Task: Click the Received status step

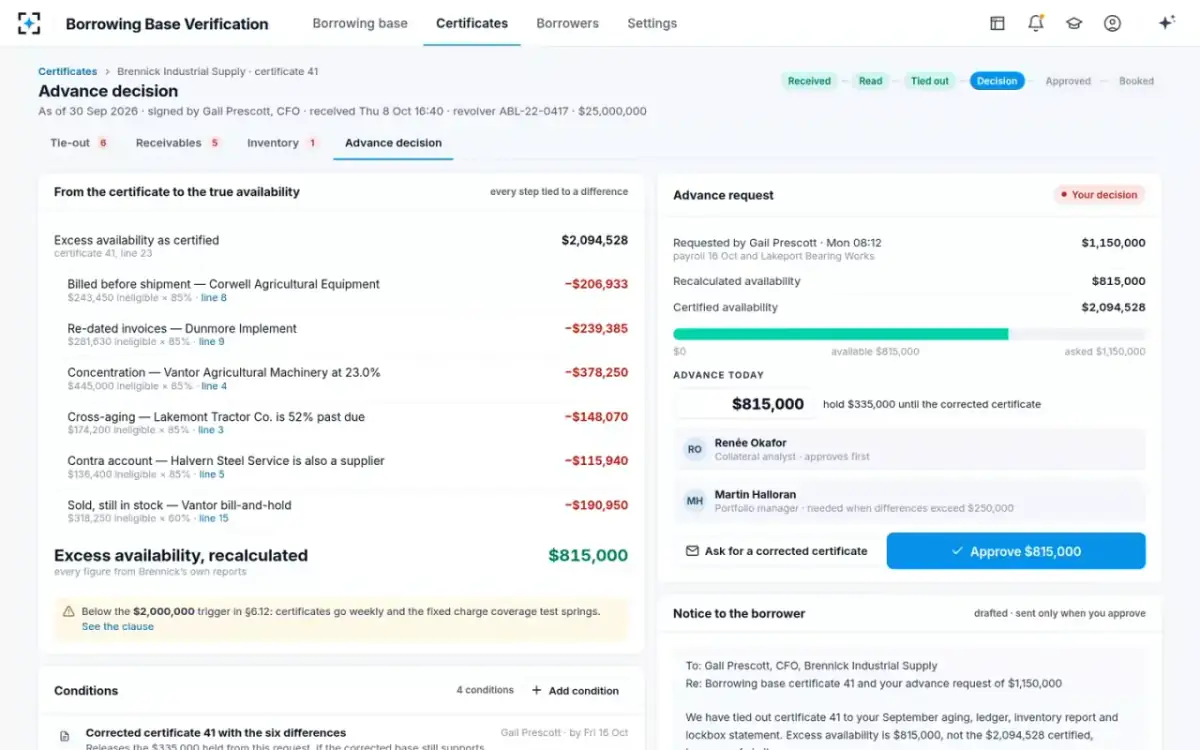Action: point(809,81)
